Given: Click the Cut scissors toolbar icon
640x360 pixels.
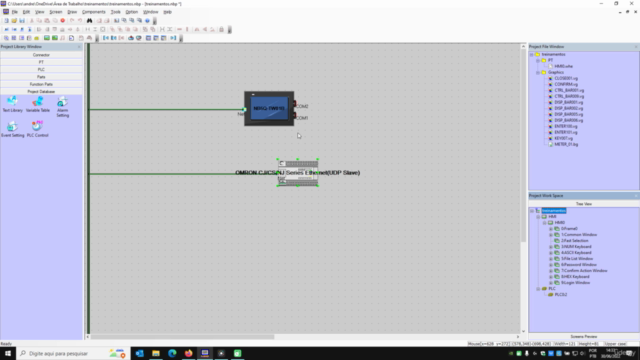Looking at the screenshot, I should coord(31,20).
